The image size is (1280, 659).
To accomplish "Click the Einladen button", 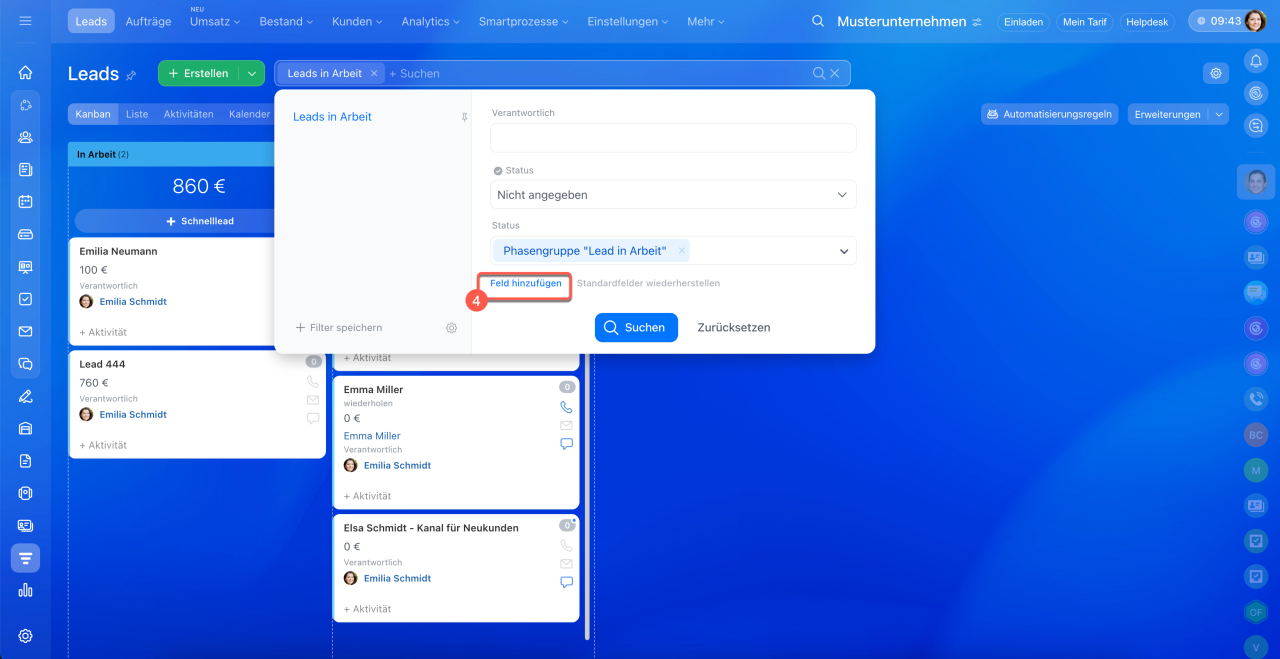I will click(x=1023, y=21).
